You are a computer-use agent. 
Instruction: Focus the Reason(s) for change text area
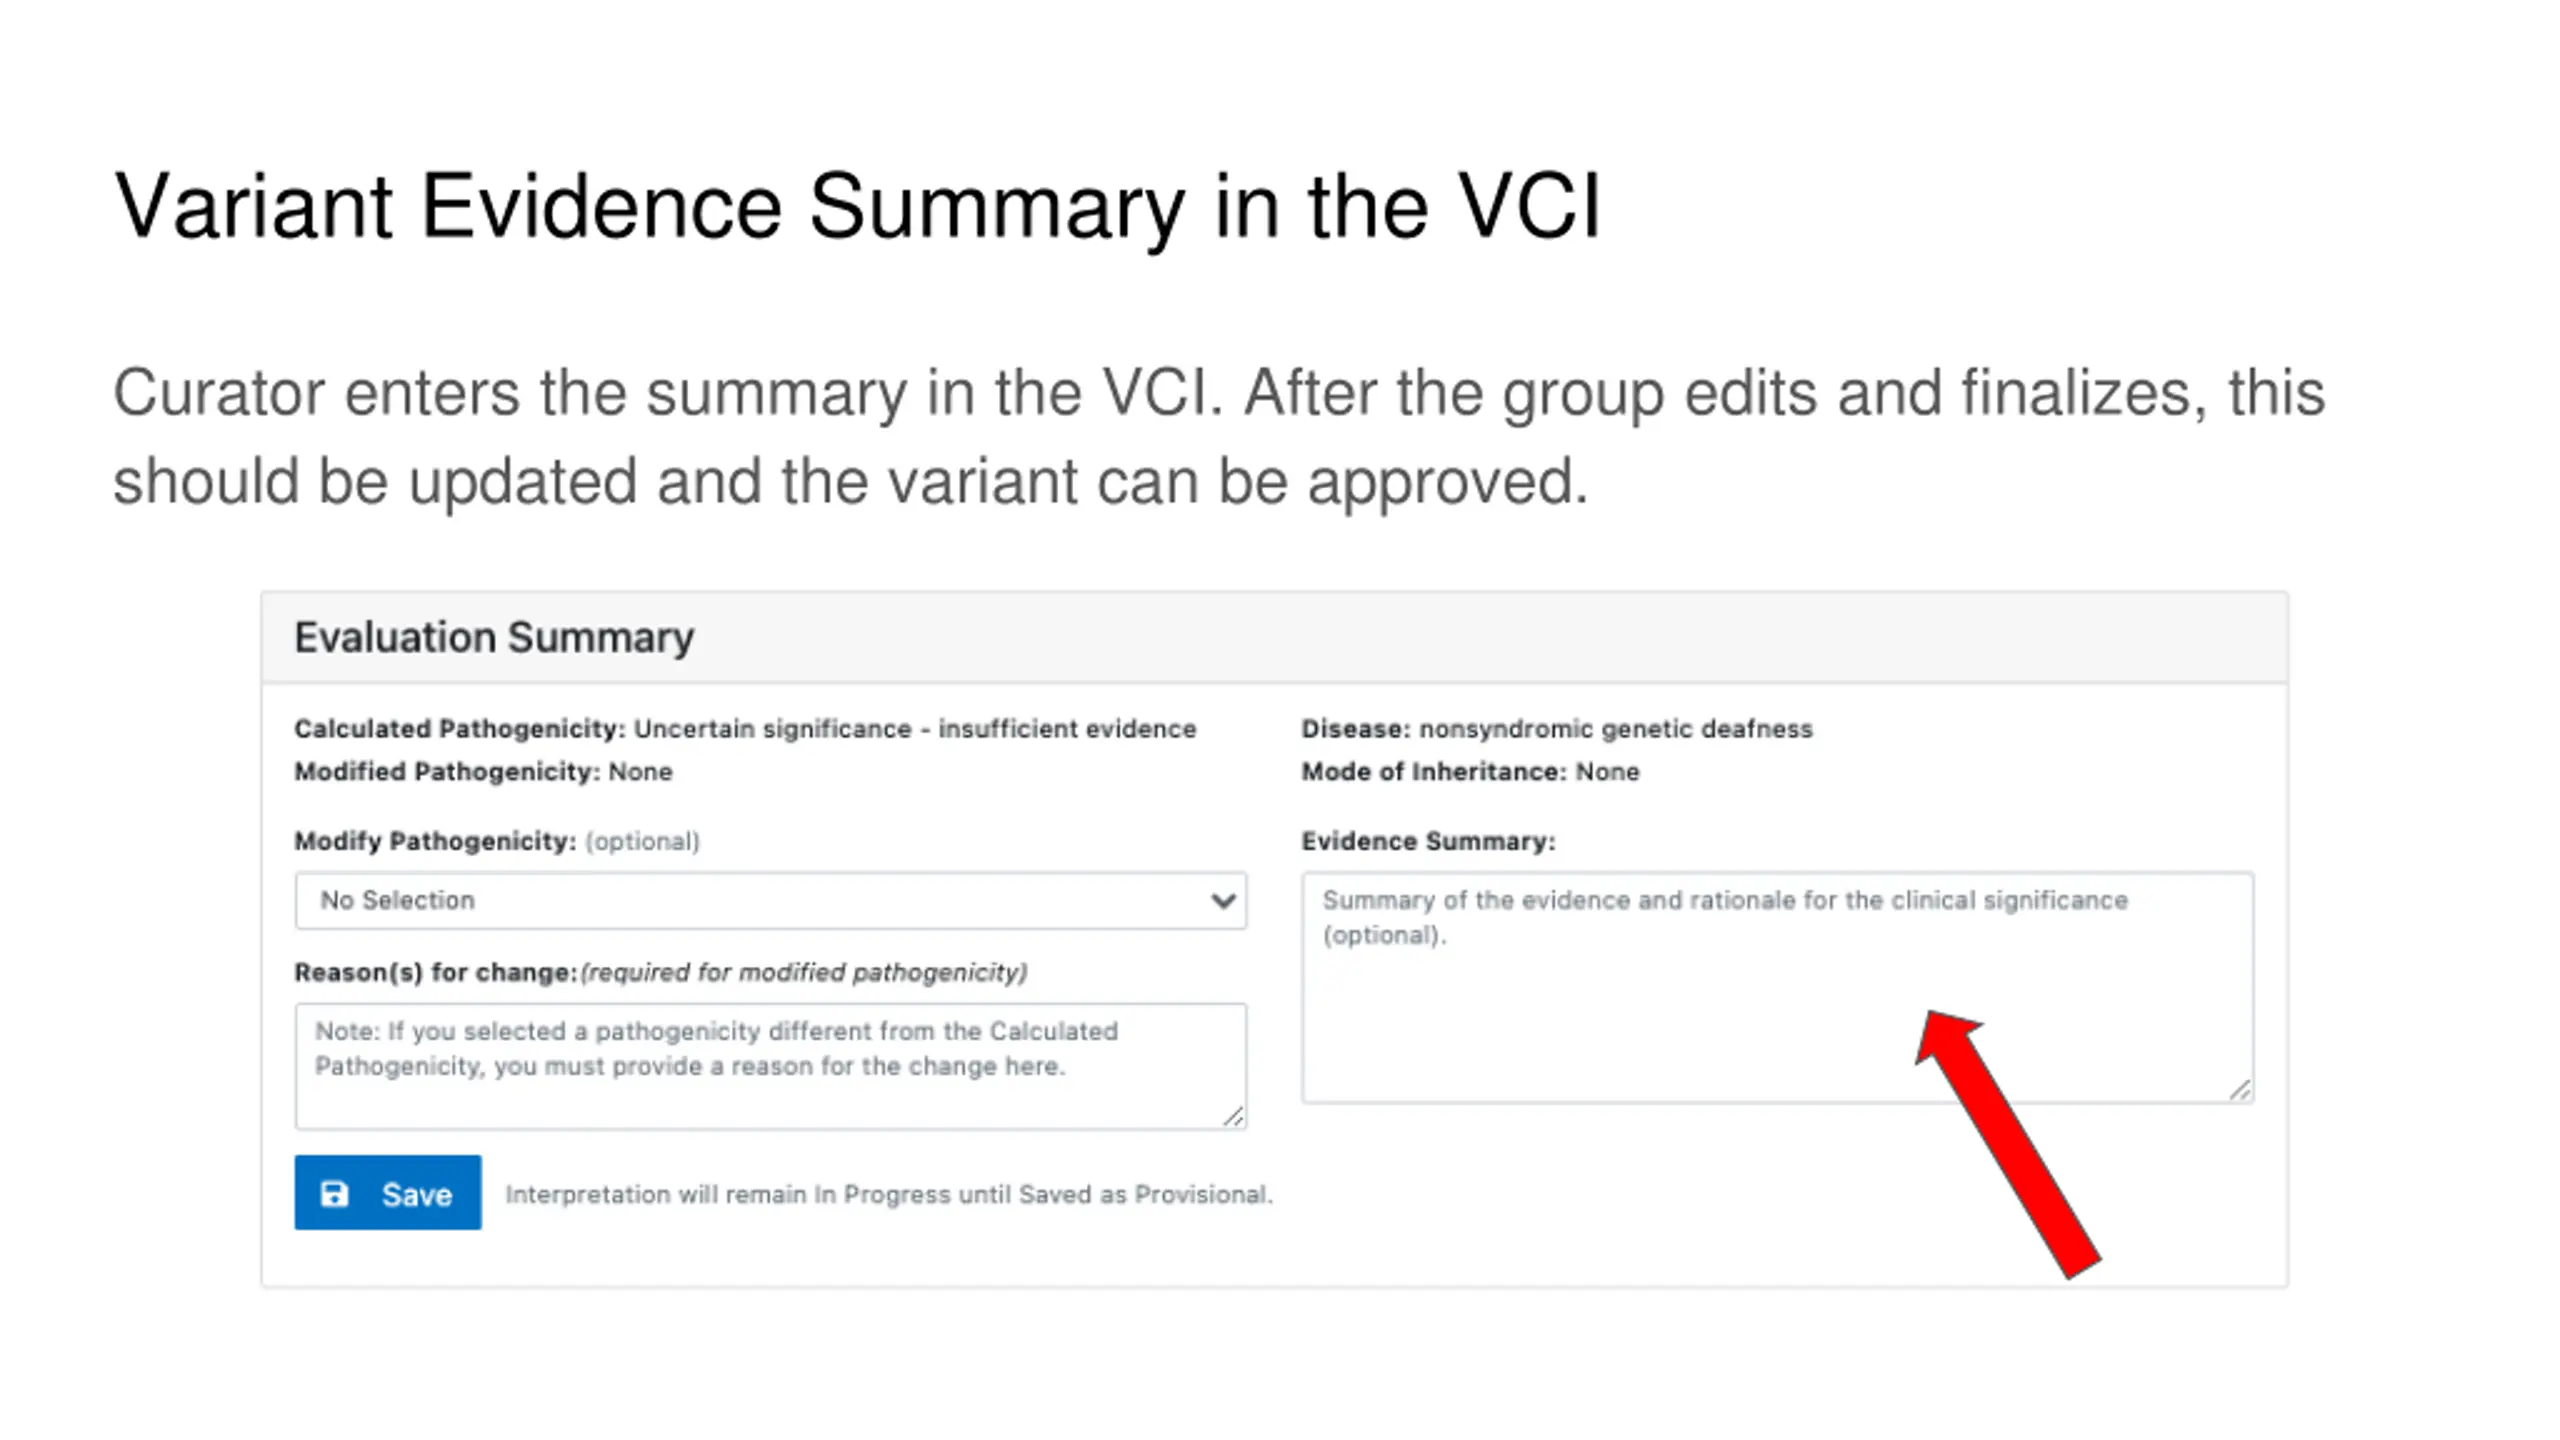point(771,1067)
